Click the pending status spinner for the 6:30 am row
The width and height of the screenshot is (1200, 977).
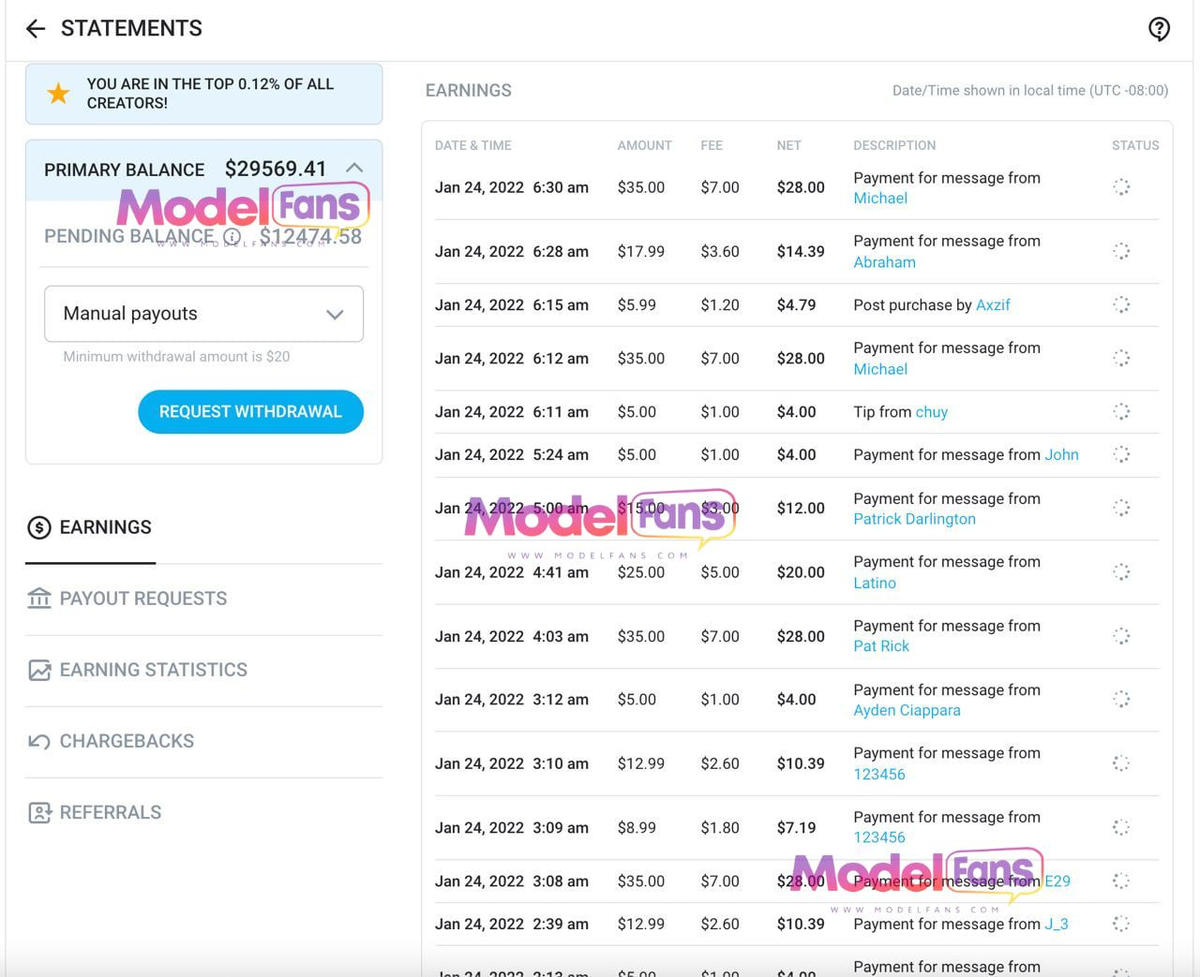click(1121, 187)
